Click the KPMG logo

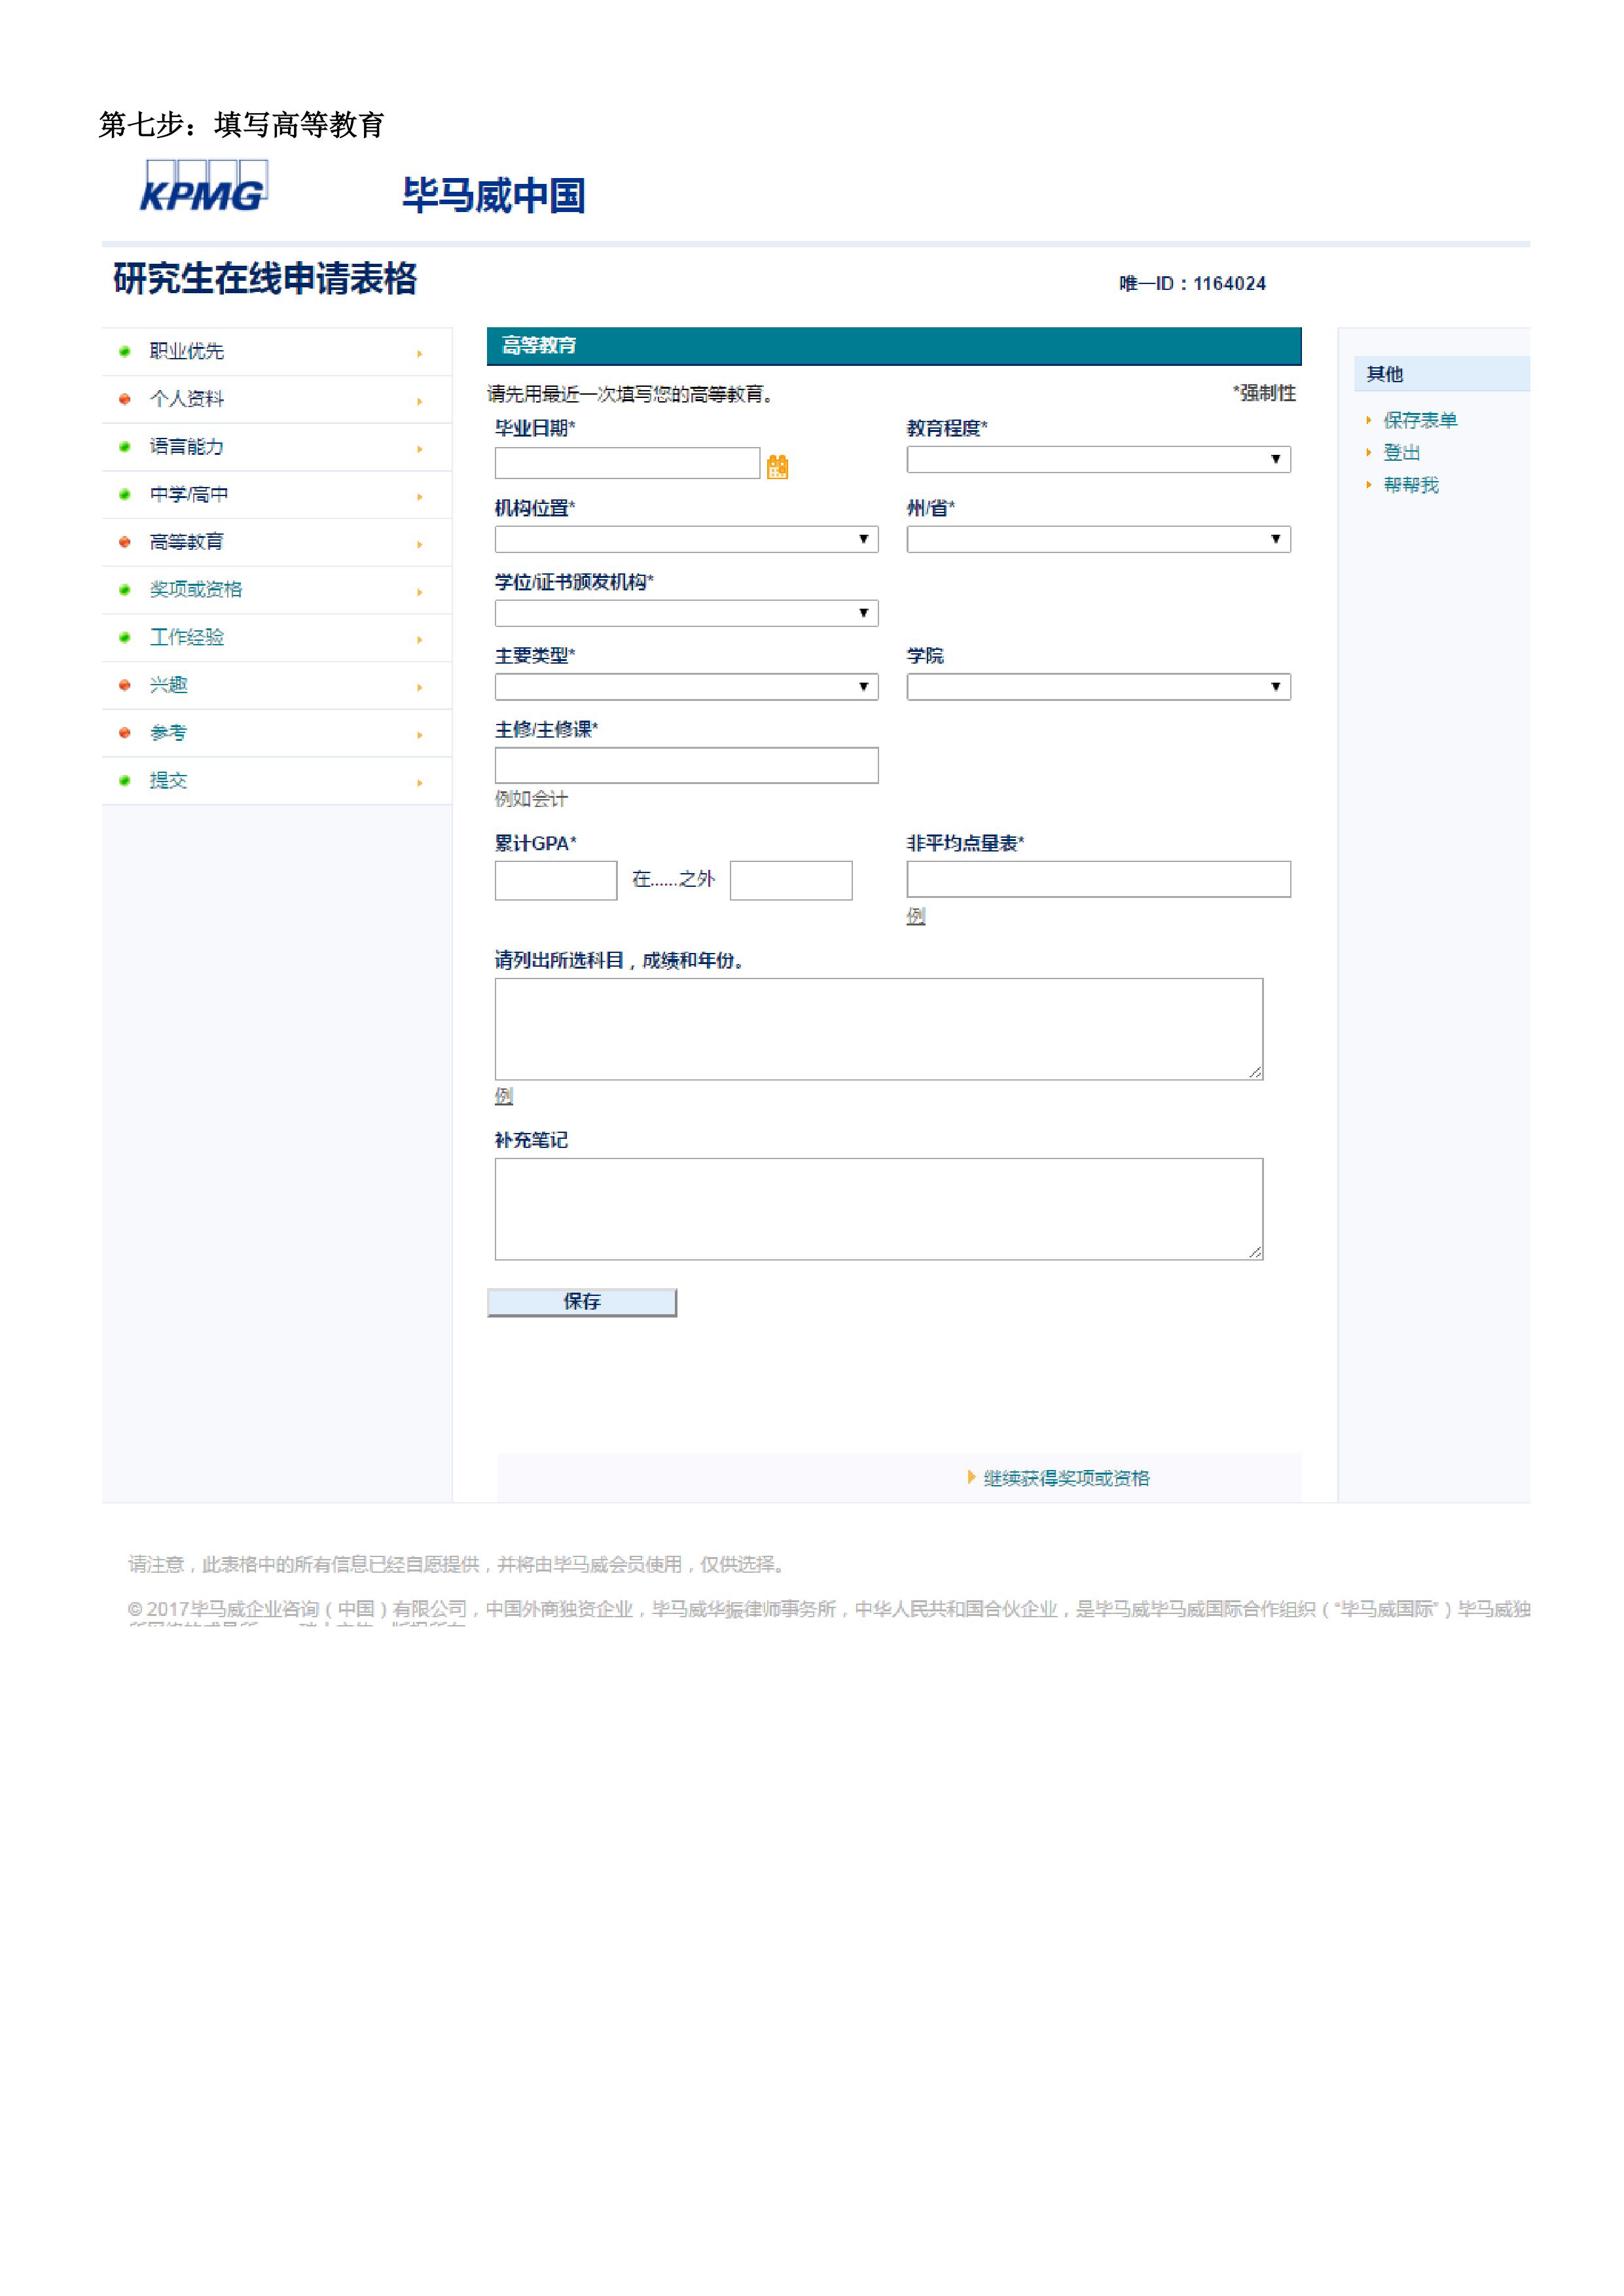click(x=204, y=187)
